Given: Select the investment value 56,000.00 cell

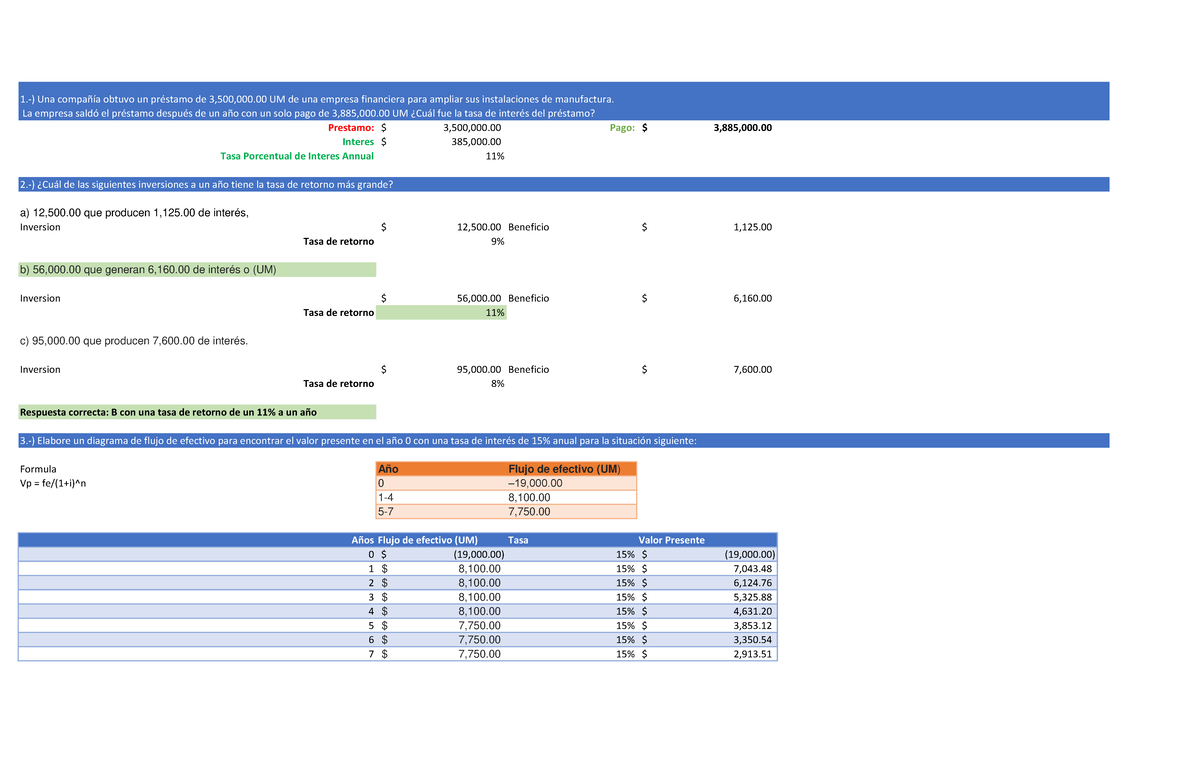Looking at the screenshot, I should pos(479,298).
